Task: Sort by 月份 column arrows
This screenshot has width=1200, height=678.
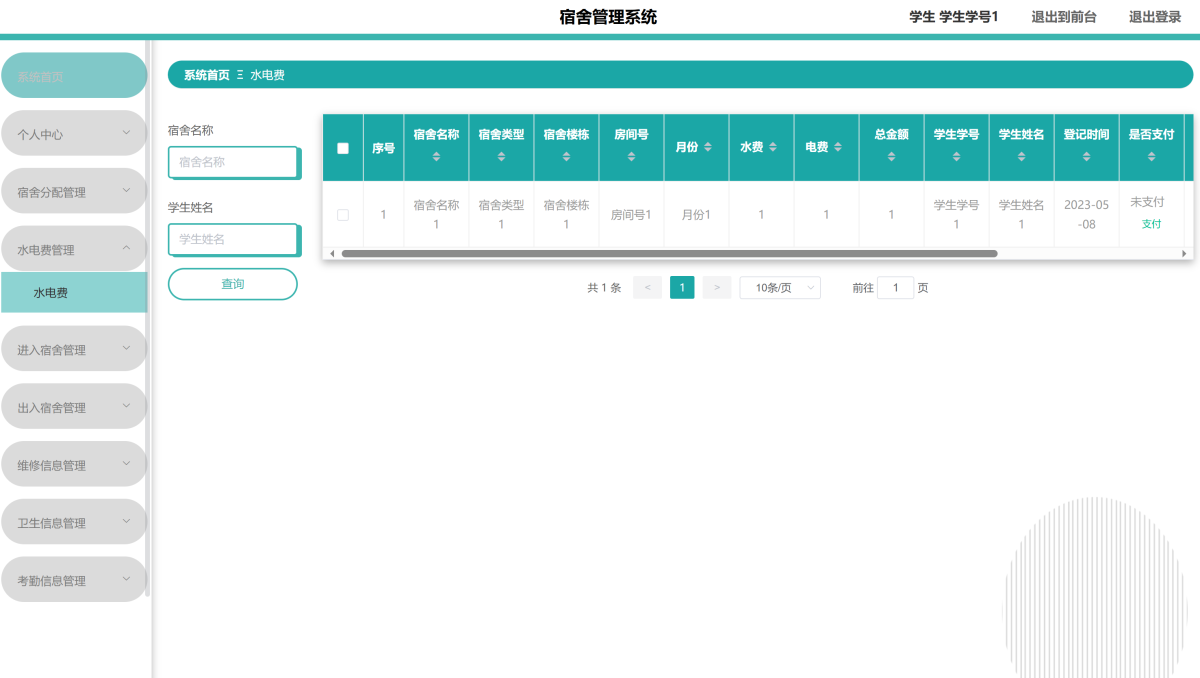Action: click(x=708, y=147)
